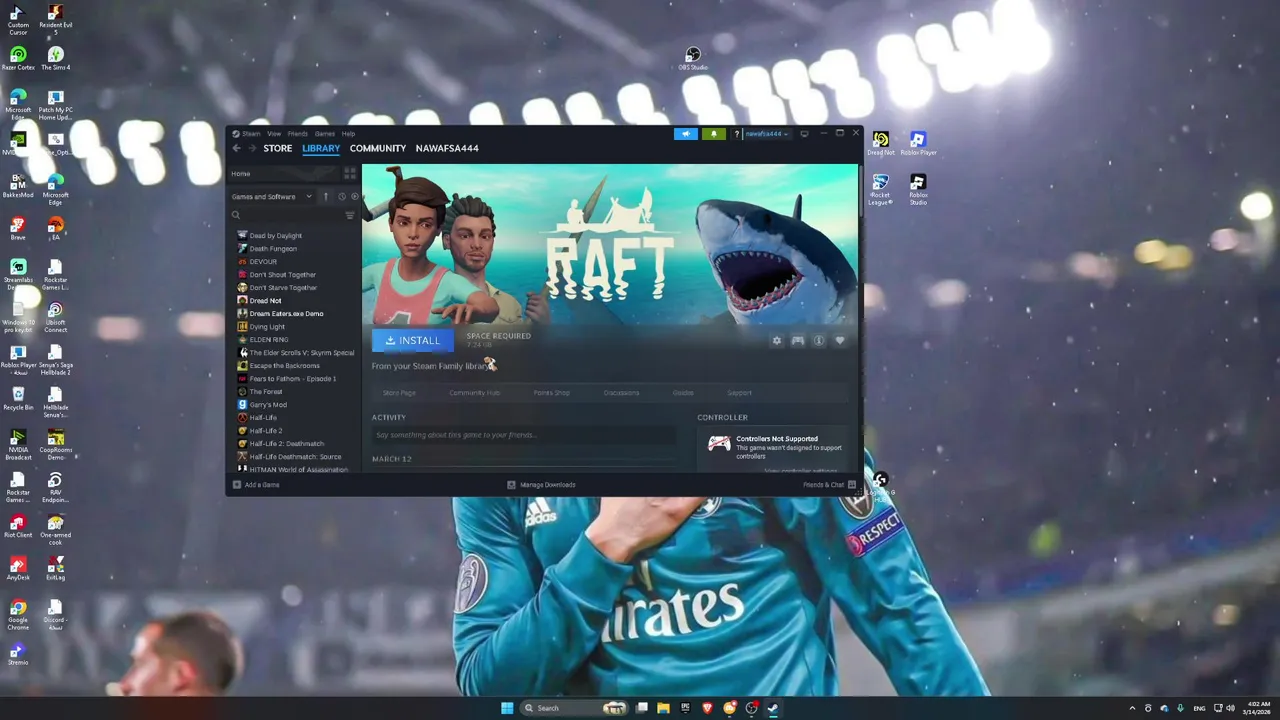
Task: Toggle the recent activity clock filter
Action: 341,196
